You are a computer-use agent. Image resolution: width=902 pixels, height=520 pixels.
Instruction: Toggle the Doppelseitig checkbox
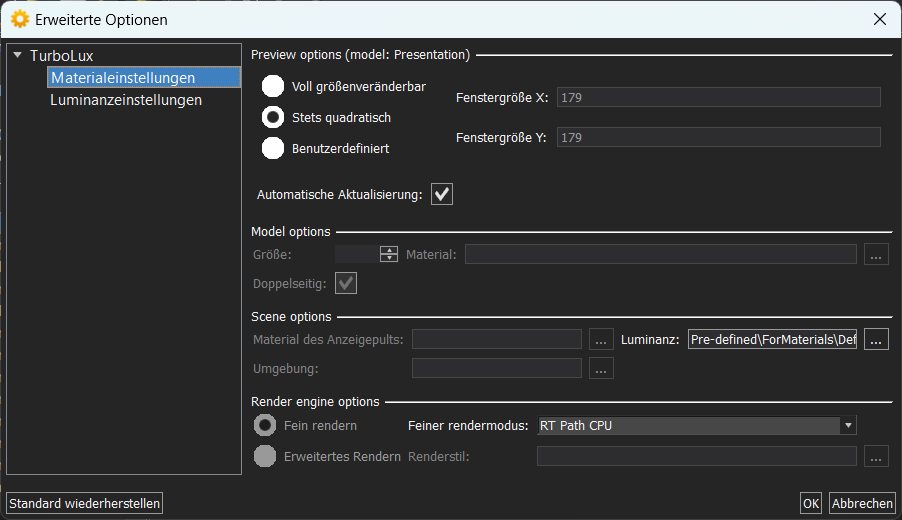click(346, 283)
